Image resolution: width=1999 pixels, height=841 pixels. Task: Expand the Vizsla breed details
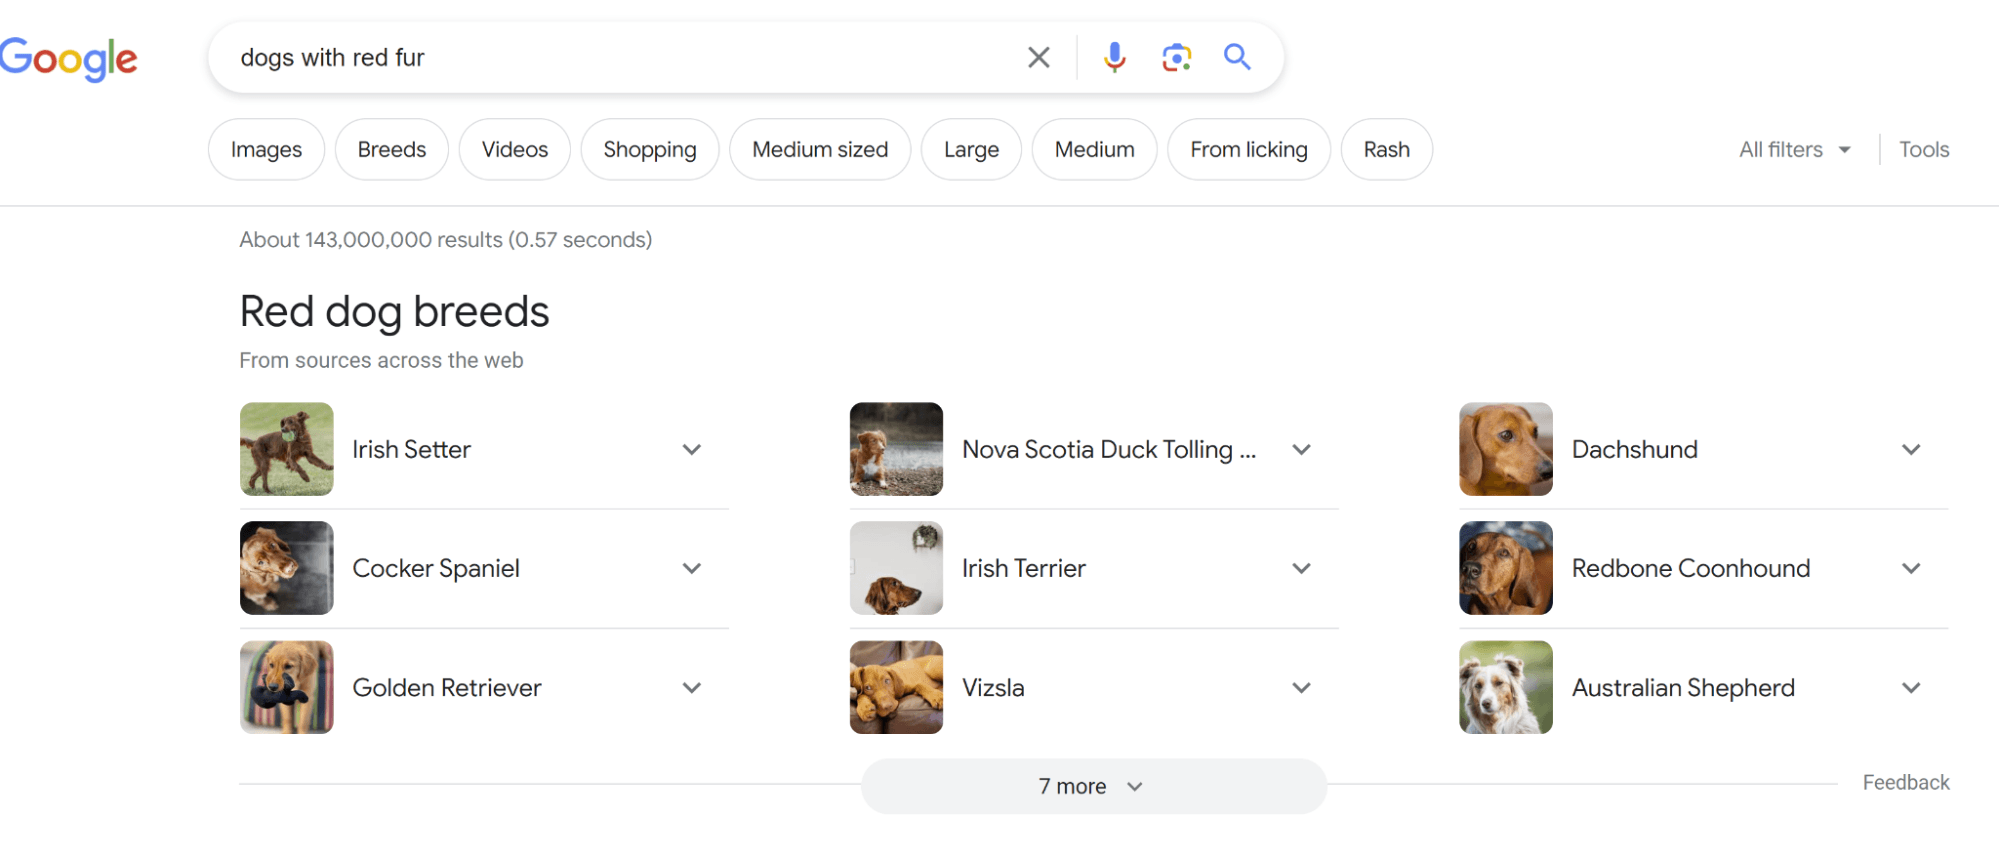point(1301,687)
